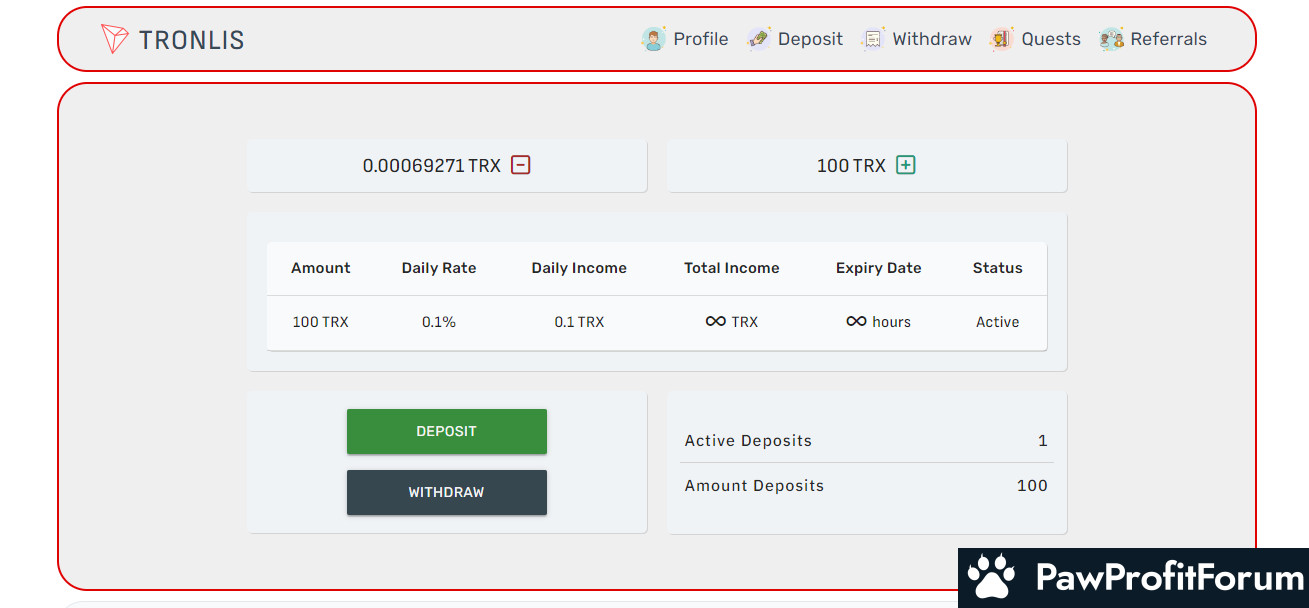
Task: Click the red minus icon beside balance
Action: pyautogui.click(x=520, y=165)
